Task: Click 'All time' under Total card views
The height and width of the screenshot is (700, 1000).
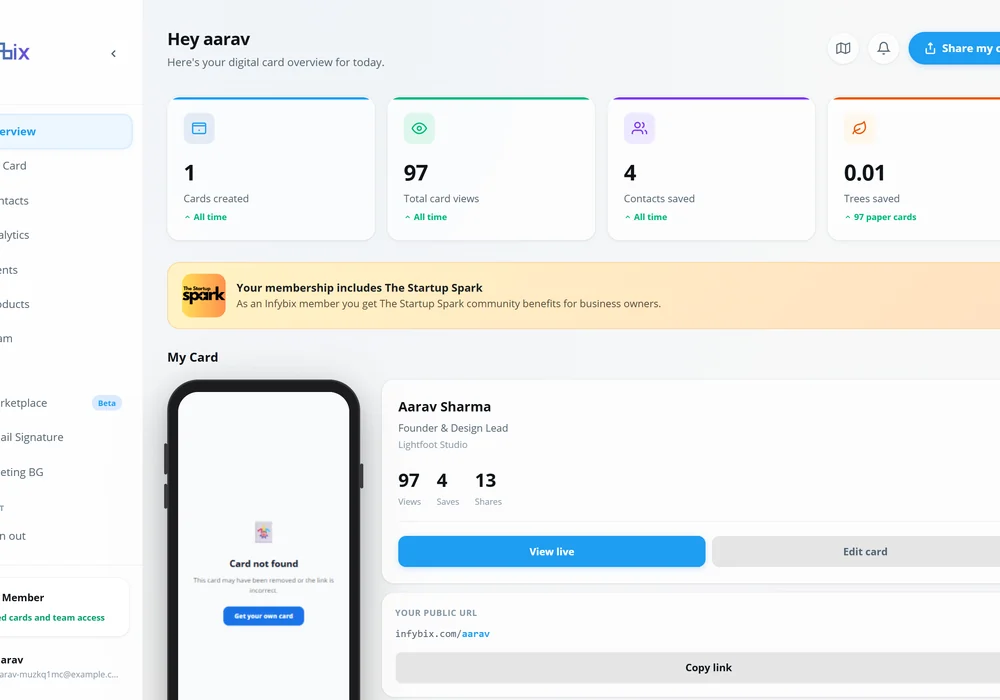Action: point(430,217)
